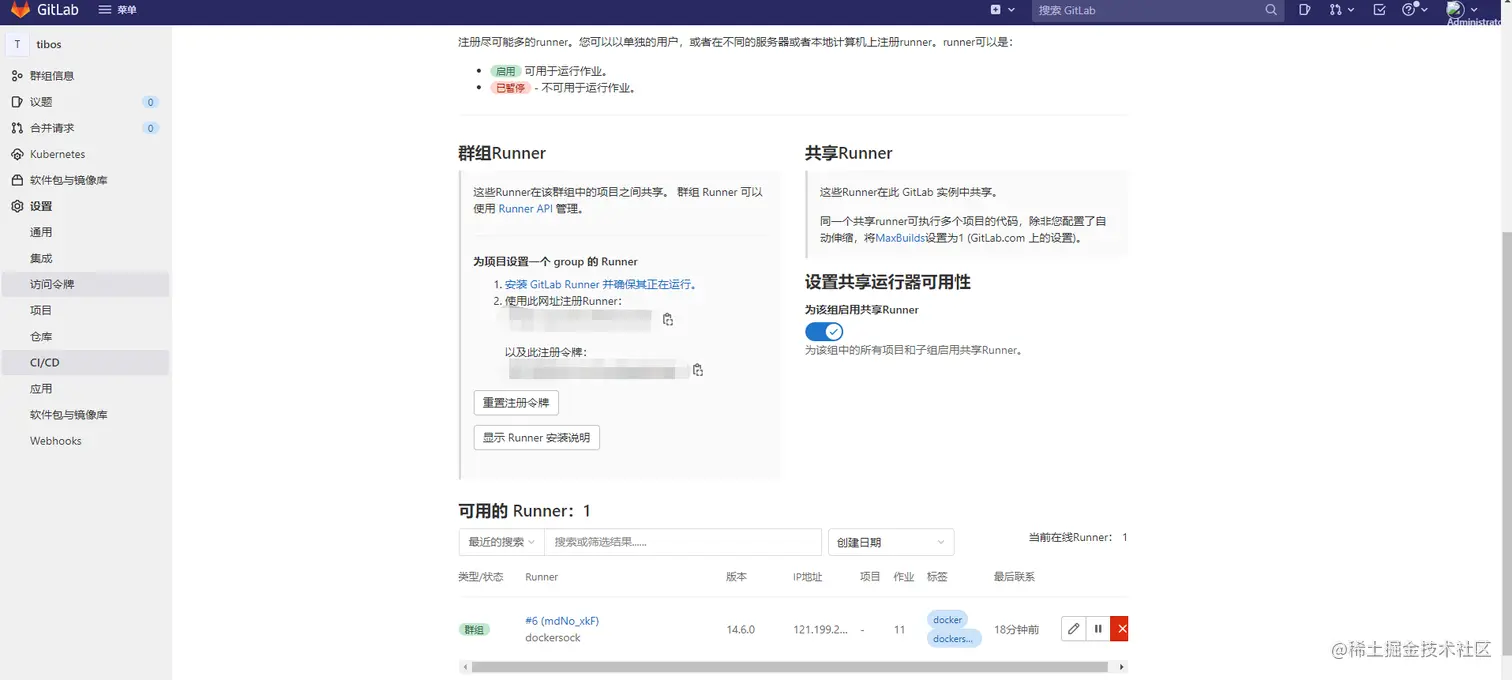Go to 合并请求 in sidebar
This screenshot has height=680, width=1512.
52,128
